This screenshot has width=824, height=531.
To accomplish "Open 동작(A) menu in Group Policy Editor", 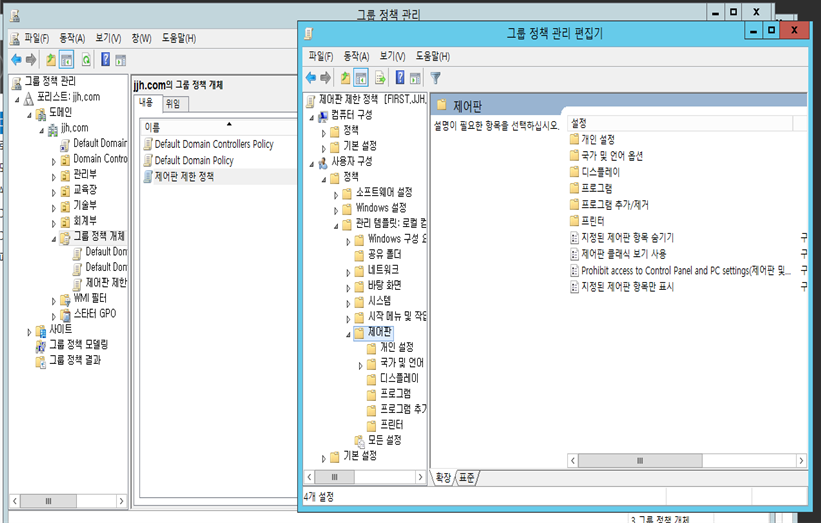I will (356, 56).
